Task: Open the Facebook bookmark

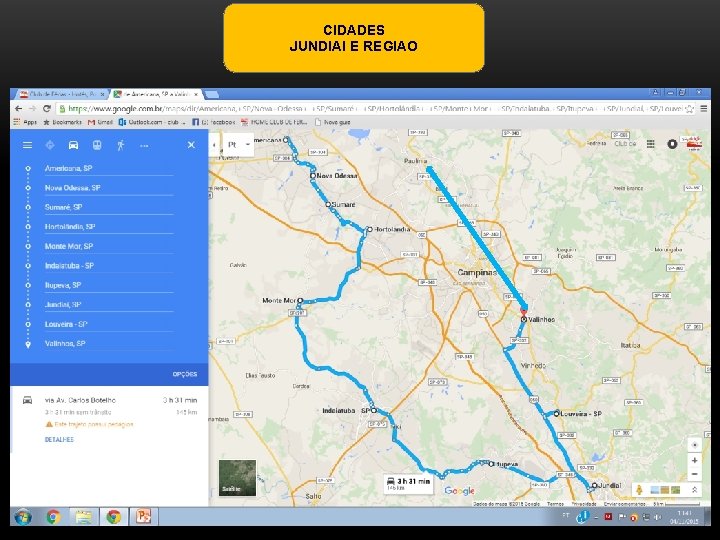Action: [214, 122]
